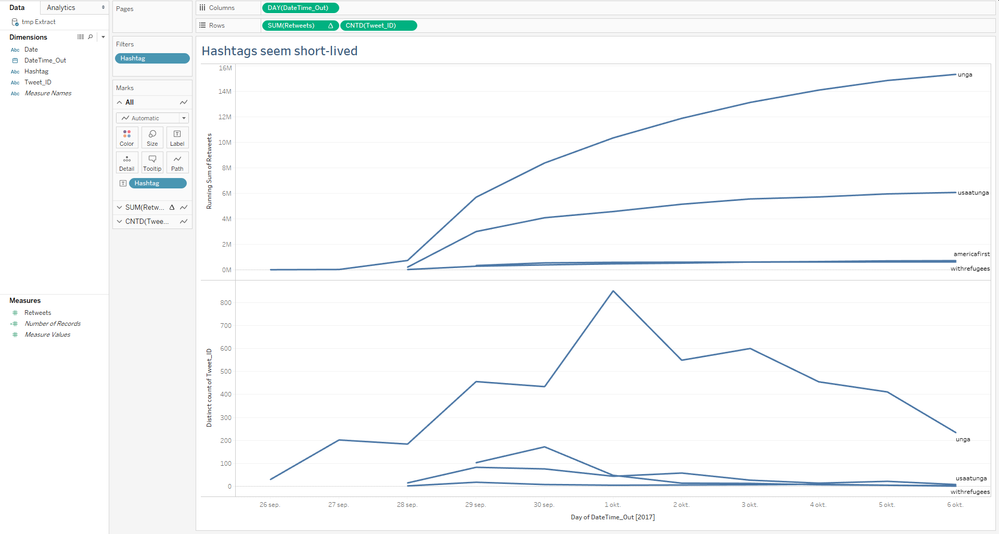Click the number icon next to Retweets
Screen dimensions: 999x534
click(x=15, y=313)
